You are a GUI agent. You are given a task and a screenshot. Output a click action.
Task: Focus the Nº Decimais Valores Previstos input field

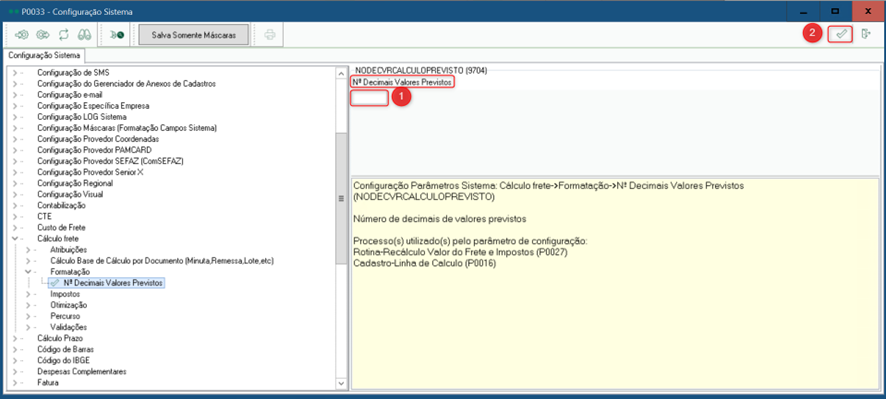click(x=369, y=98)
